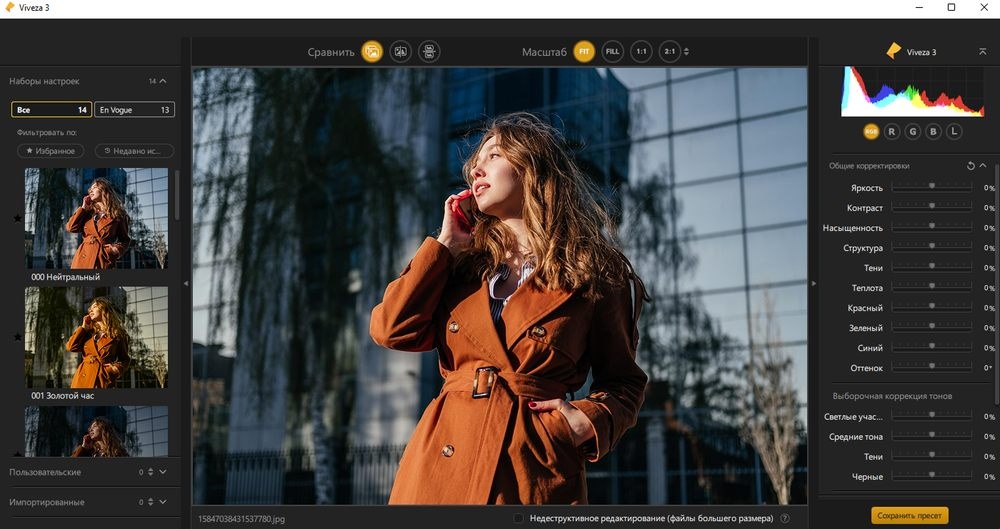Favorite the 000 Нейтральный preset star

(17, 218)
